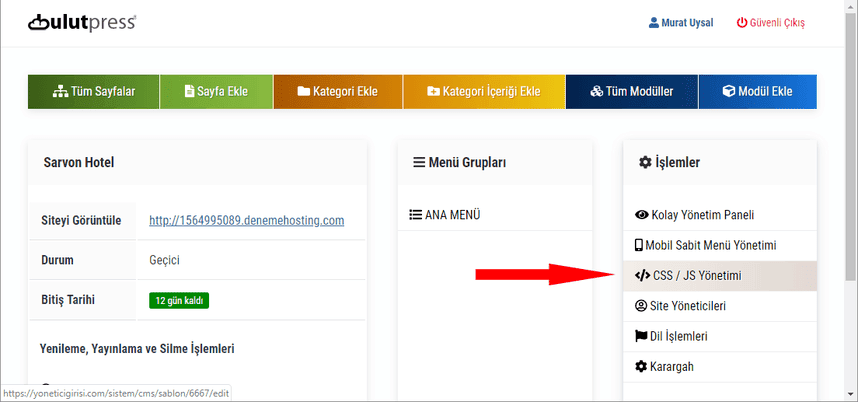
Task: Click the Sayfa Ekle button
Action: (216, 91)
